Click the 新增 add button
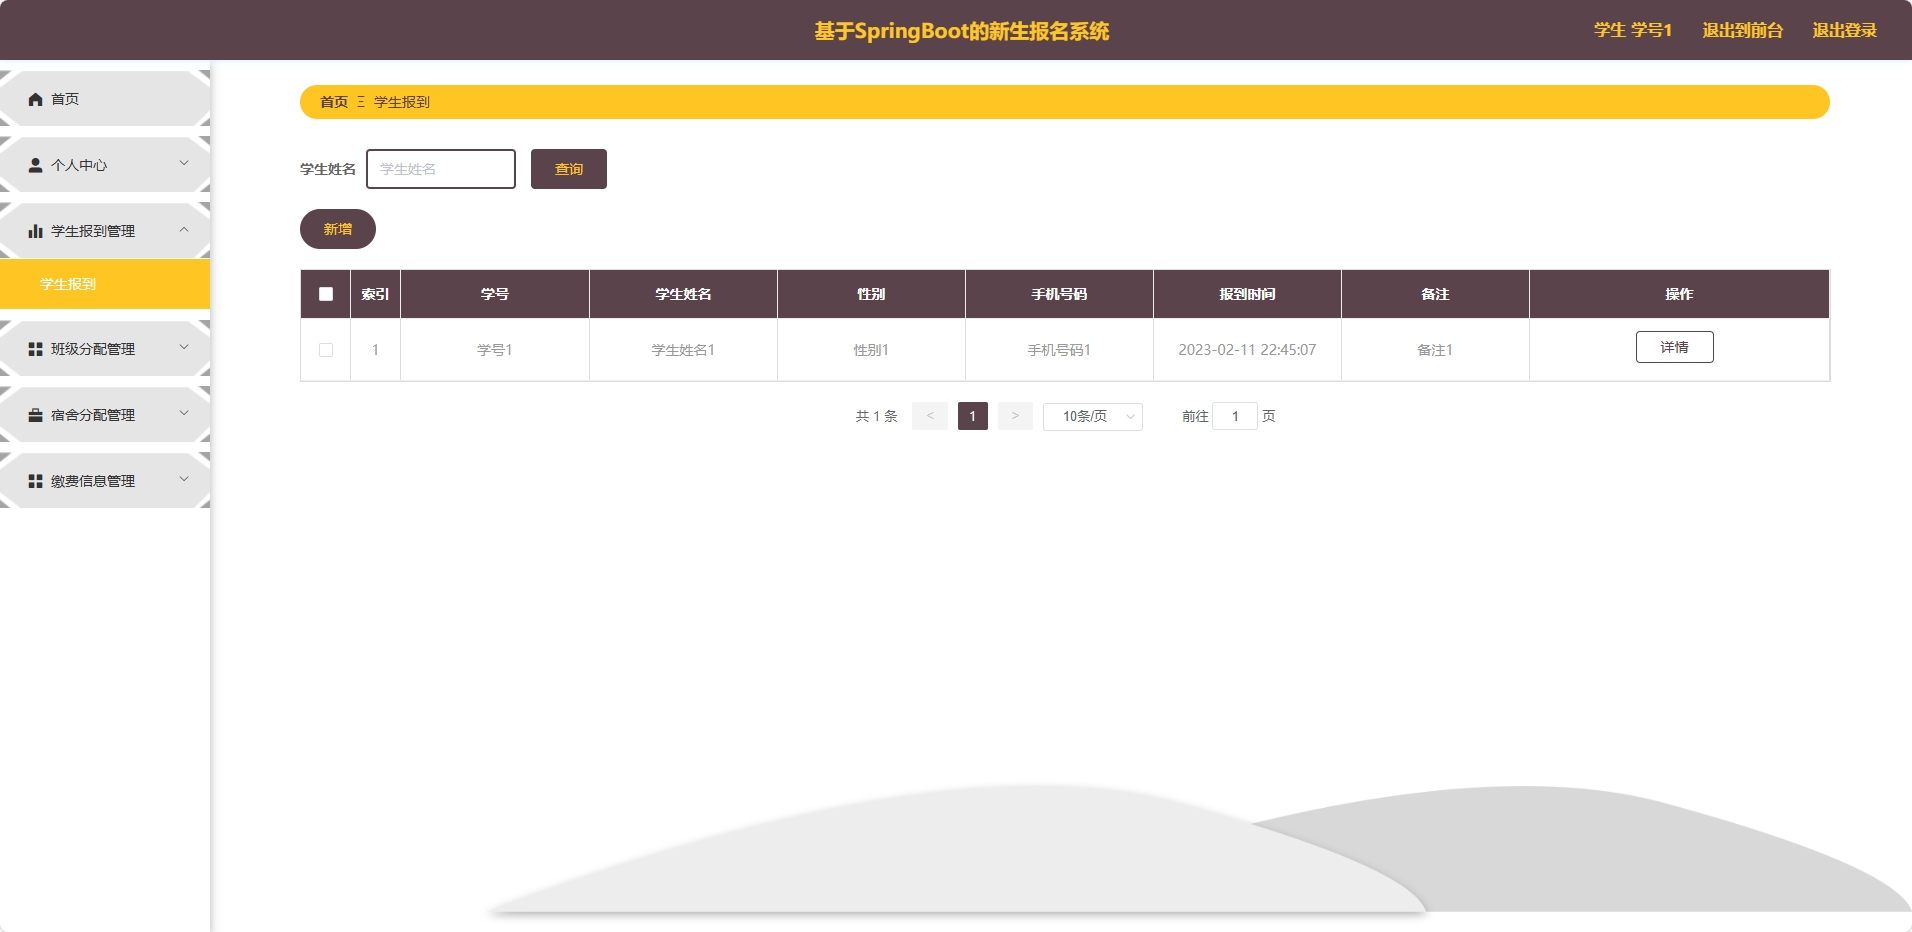Screen dimensions: 1912x932 tap(338, 229)
